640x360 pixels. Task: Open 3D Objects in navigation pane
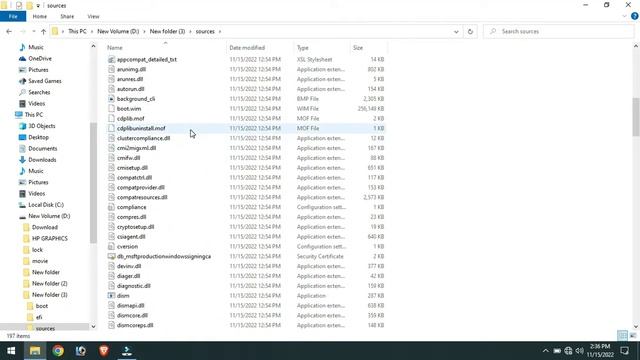[42, 126]
